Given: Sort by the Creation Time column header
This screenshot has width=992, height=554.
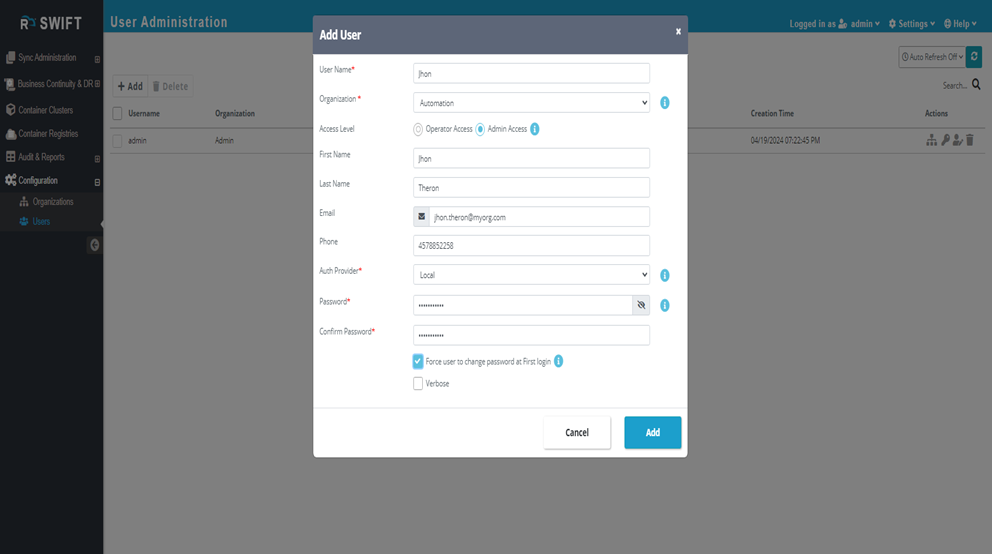Looking at the screenshot, I should pyautogui.click(x=772, y=113).
